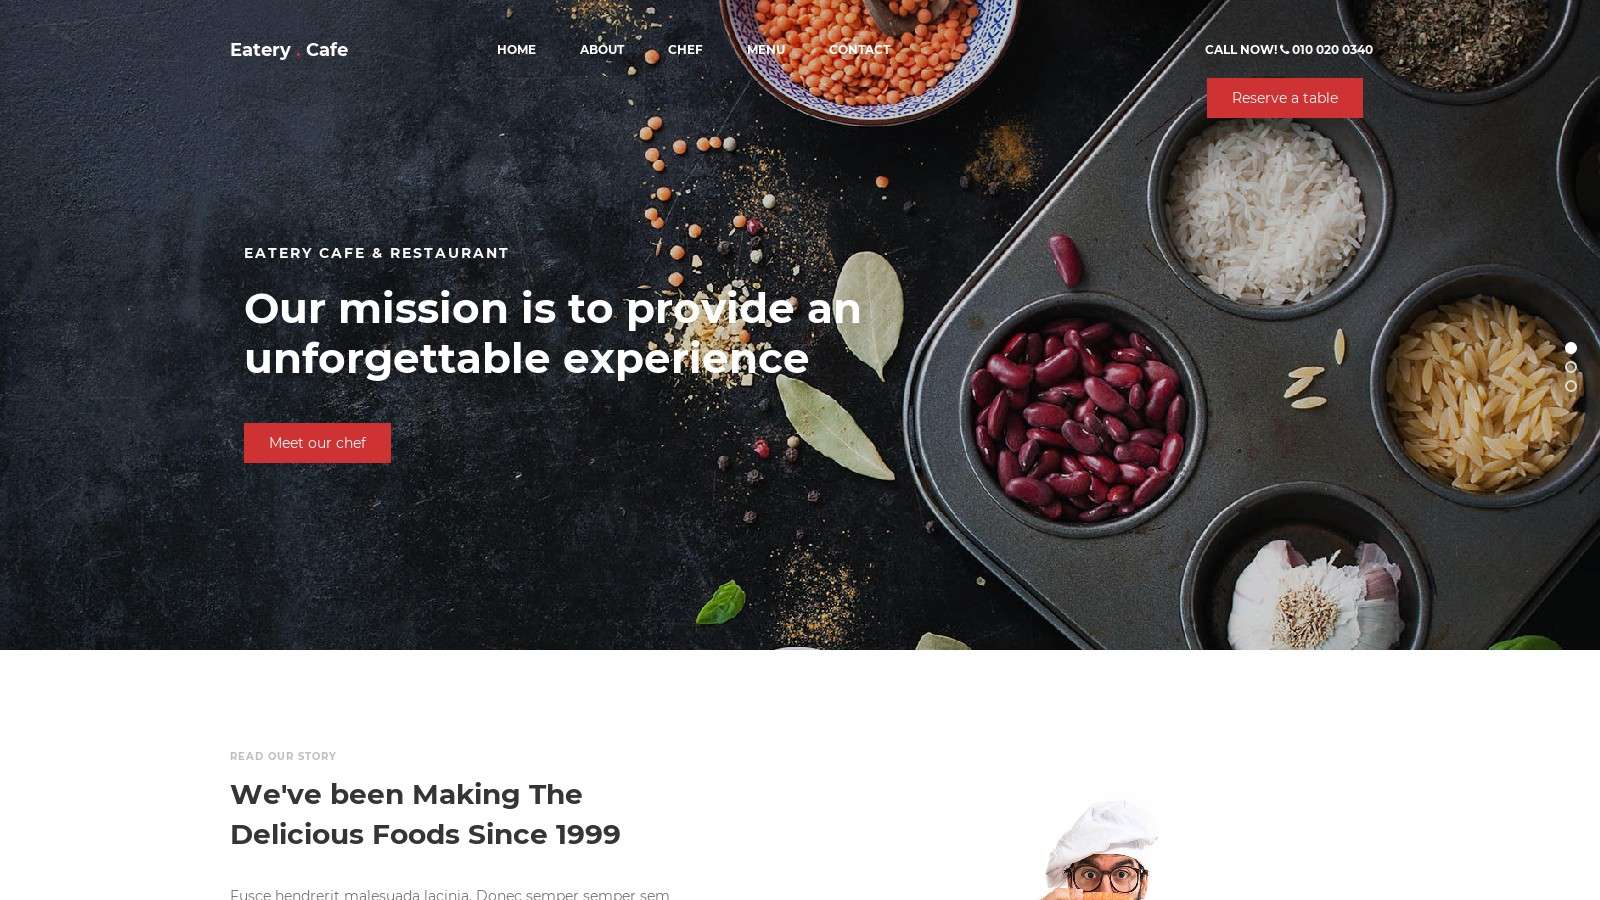
Task: Click the Eatery Cafe logo
Action: pyautogui.click(x=289, y=50)
